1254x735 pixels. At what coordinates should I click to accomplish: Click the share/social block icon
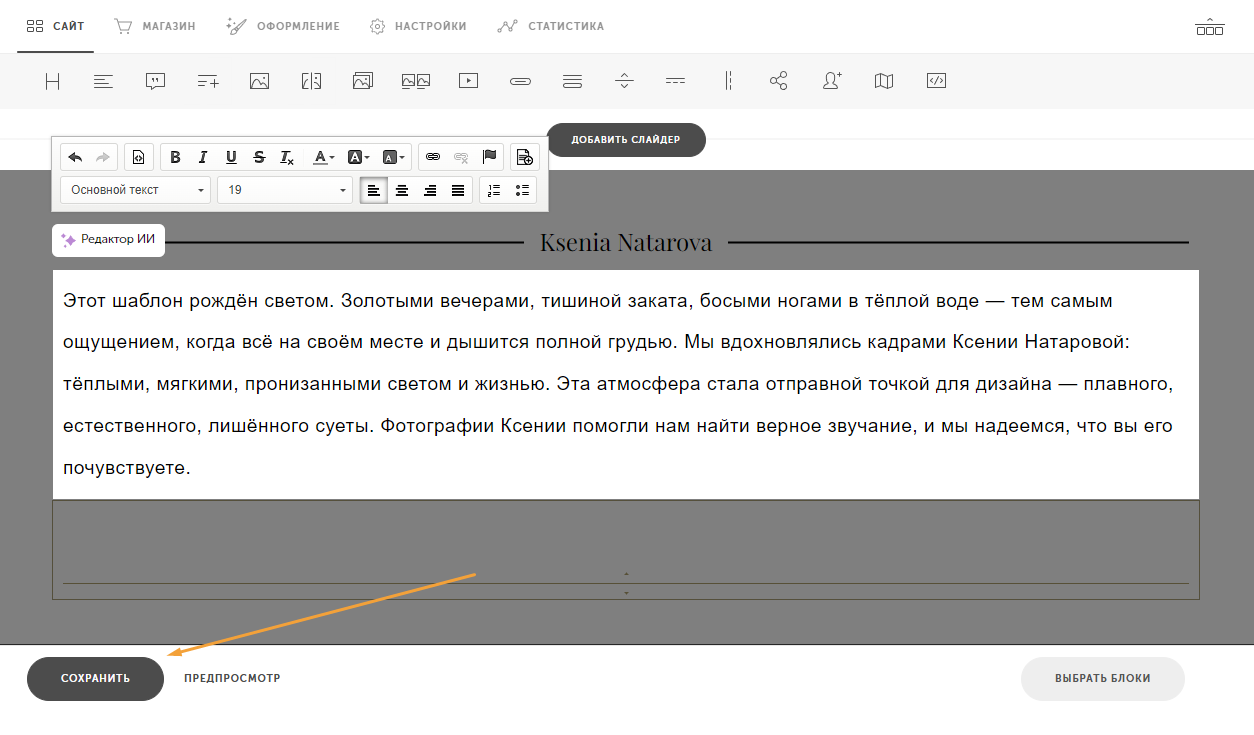coord(779,81)
